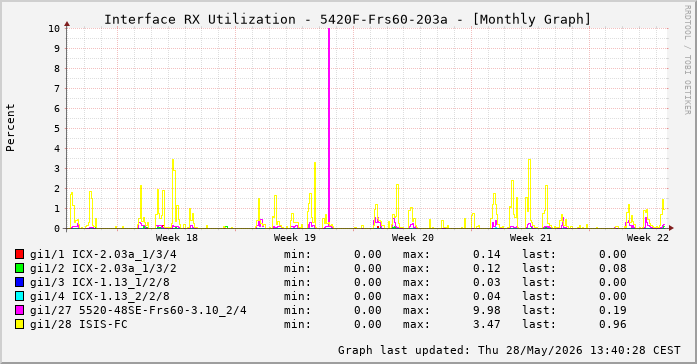Click legend label gi1/2 ICX-2.03a_1/3/2
The width and height of the screenshot is (697, 364).
(103, 268)
